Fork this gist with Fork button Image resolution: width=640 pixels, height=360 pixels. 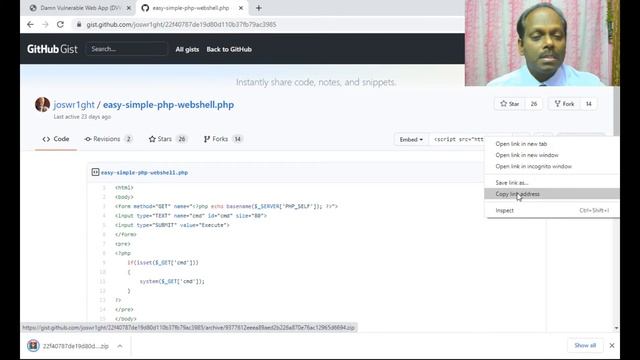[x=564, y=104]
